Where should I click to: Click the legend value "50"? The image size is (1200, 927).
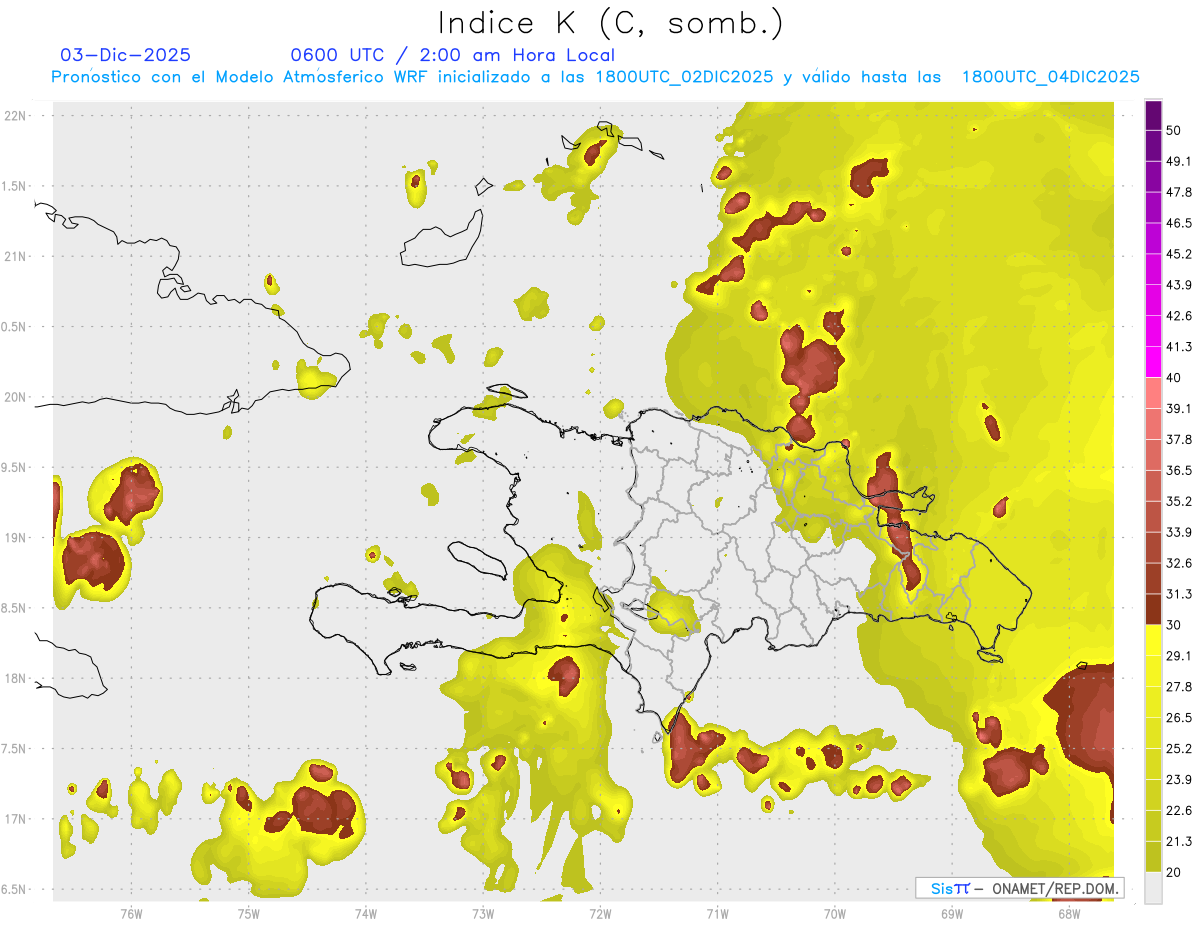tap(1175, 130)
